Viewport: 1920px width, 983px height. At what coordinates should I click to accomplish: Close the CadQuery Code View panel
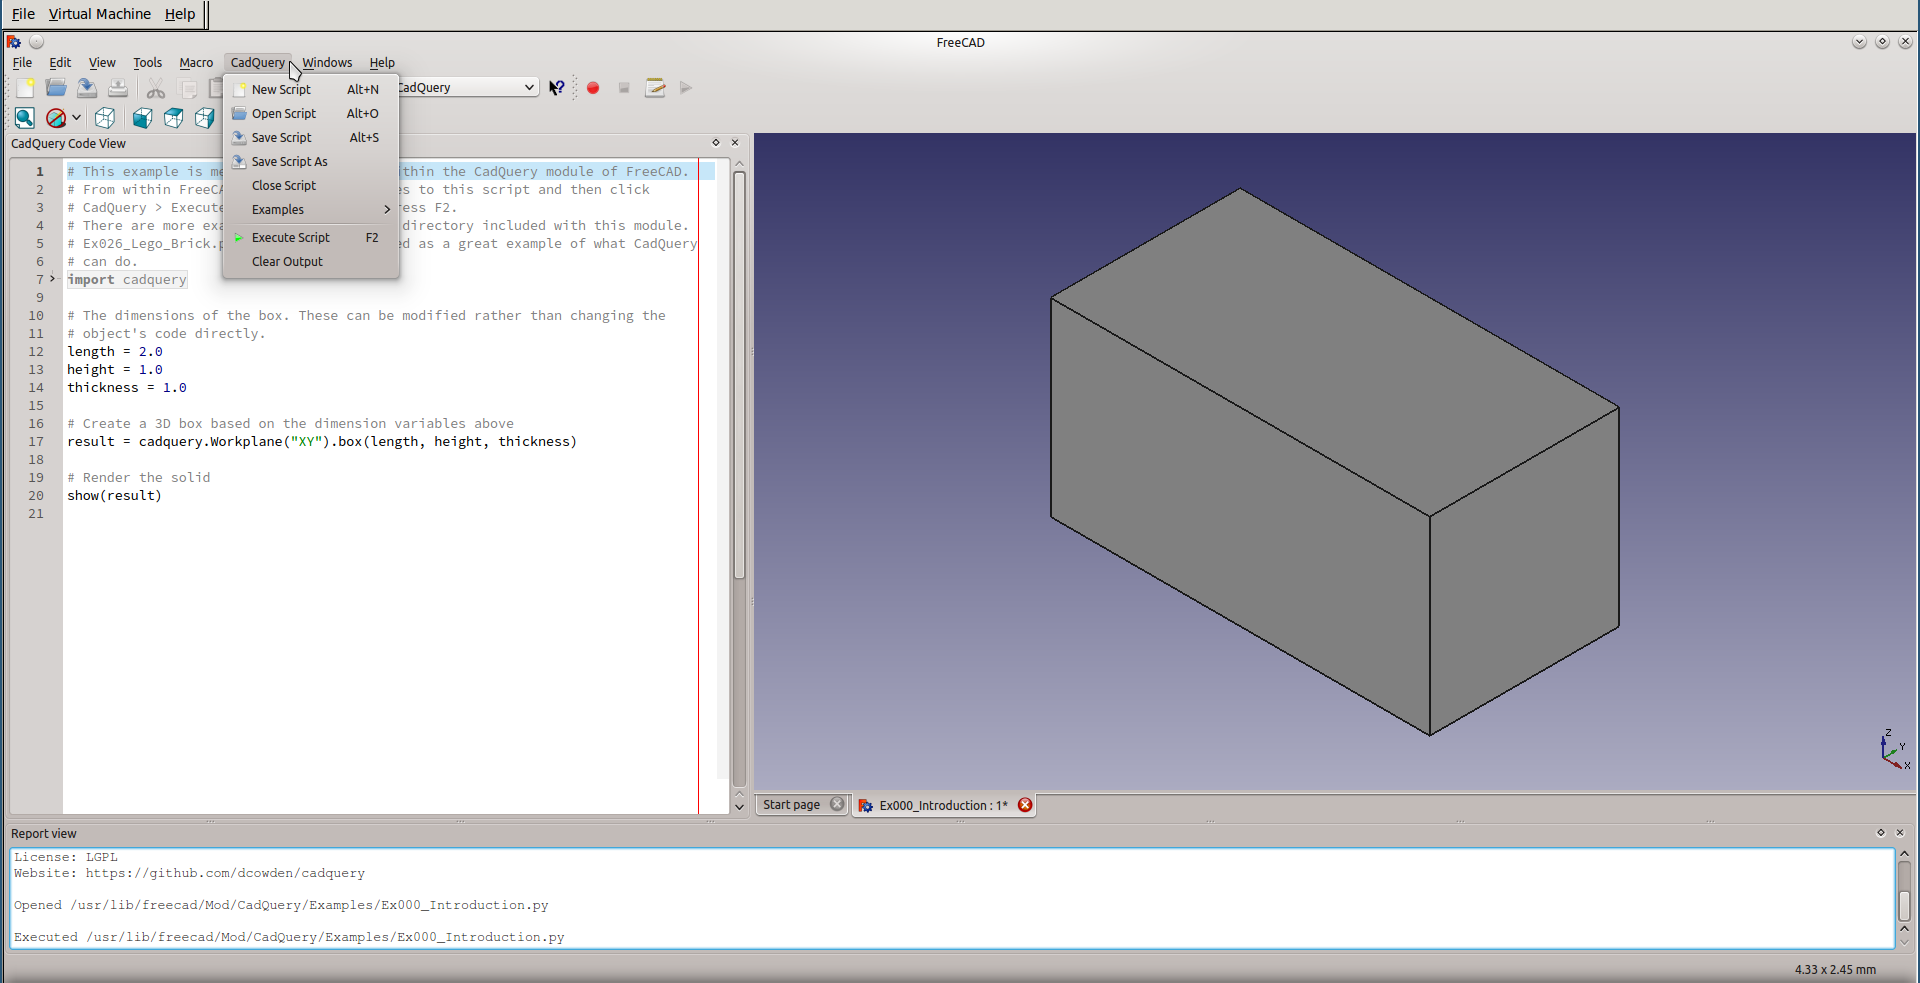735,143
